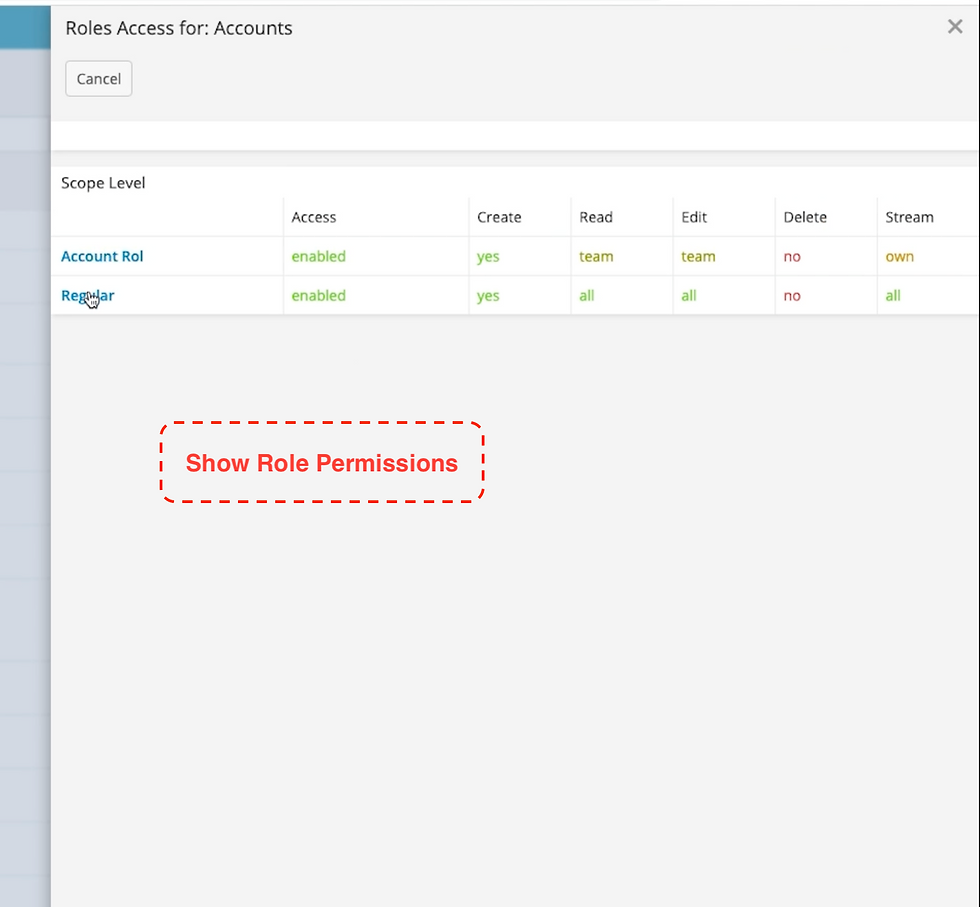Open the Create permission cell for Account Rol
980x907 pixels.
[488, 256]
